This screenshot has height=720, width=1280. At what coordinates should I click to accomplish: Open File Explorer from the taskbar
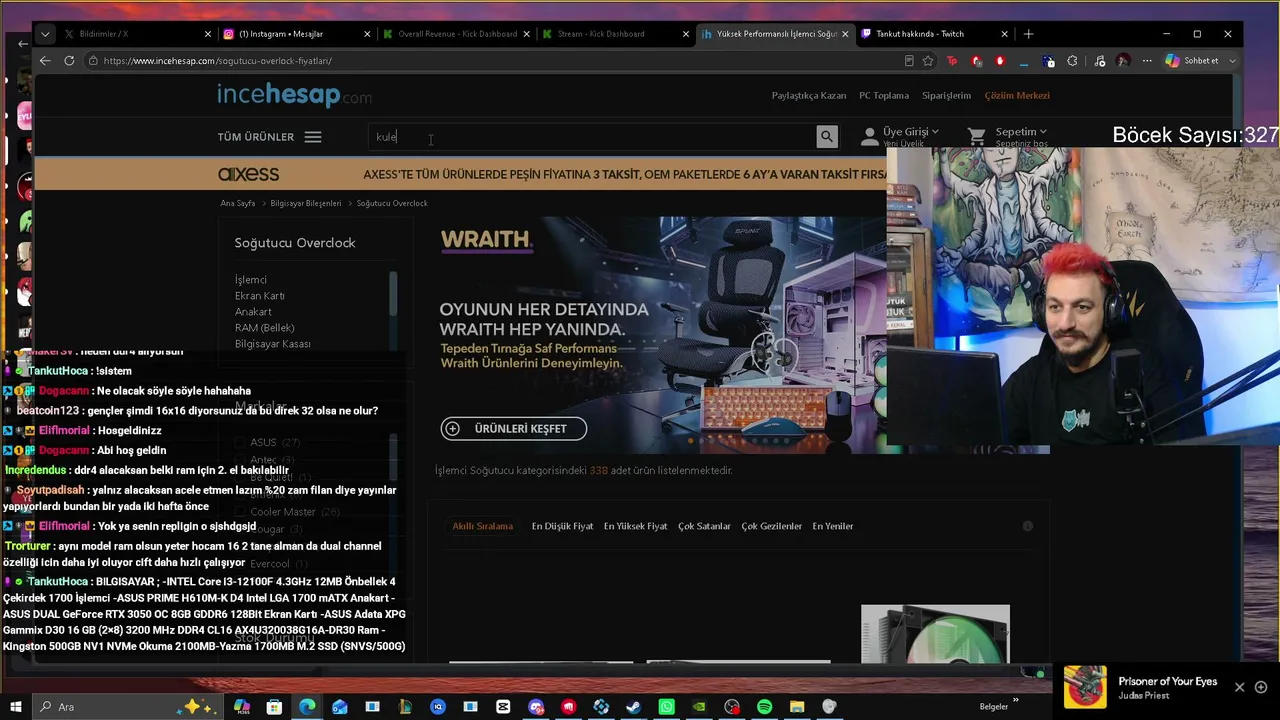click(x=797, y=707)
